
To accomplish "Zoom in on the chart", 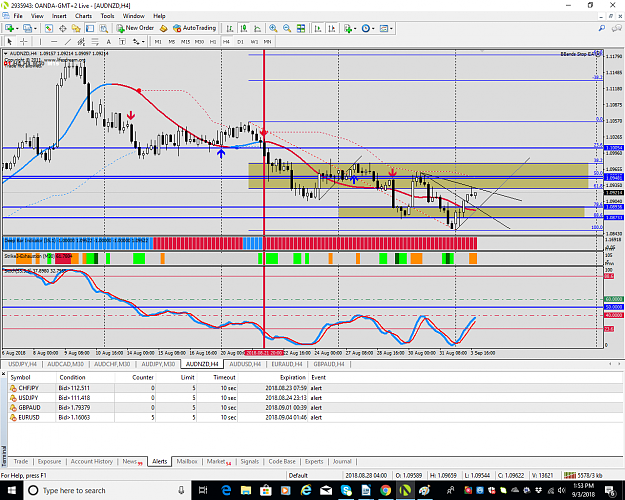I will [x=273, y=28].
